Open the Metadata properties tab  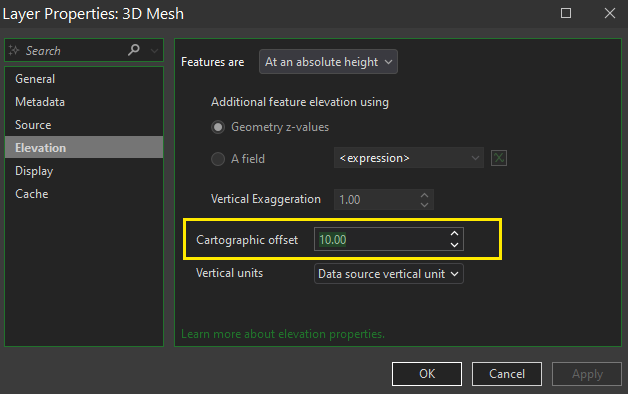coord(84,102)
